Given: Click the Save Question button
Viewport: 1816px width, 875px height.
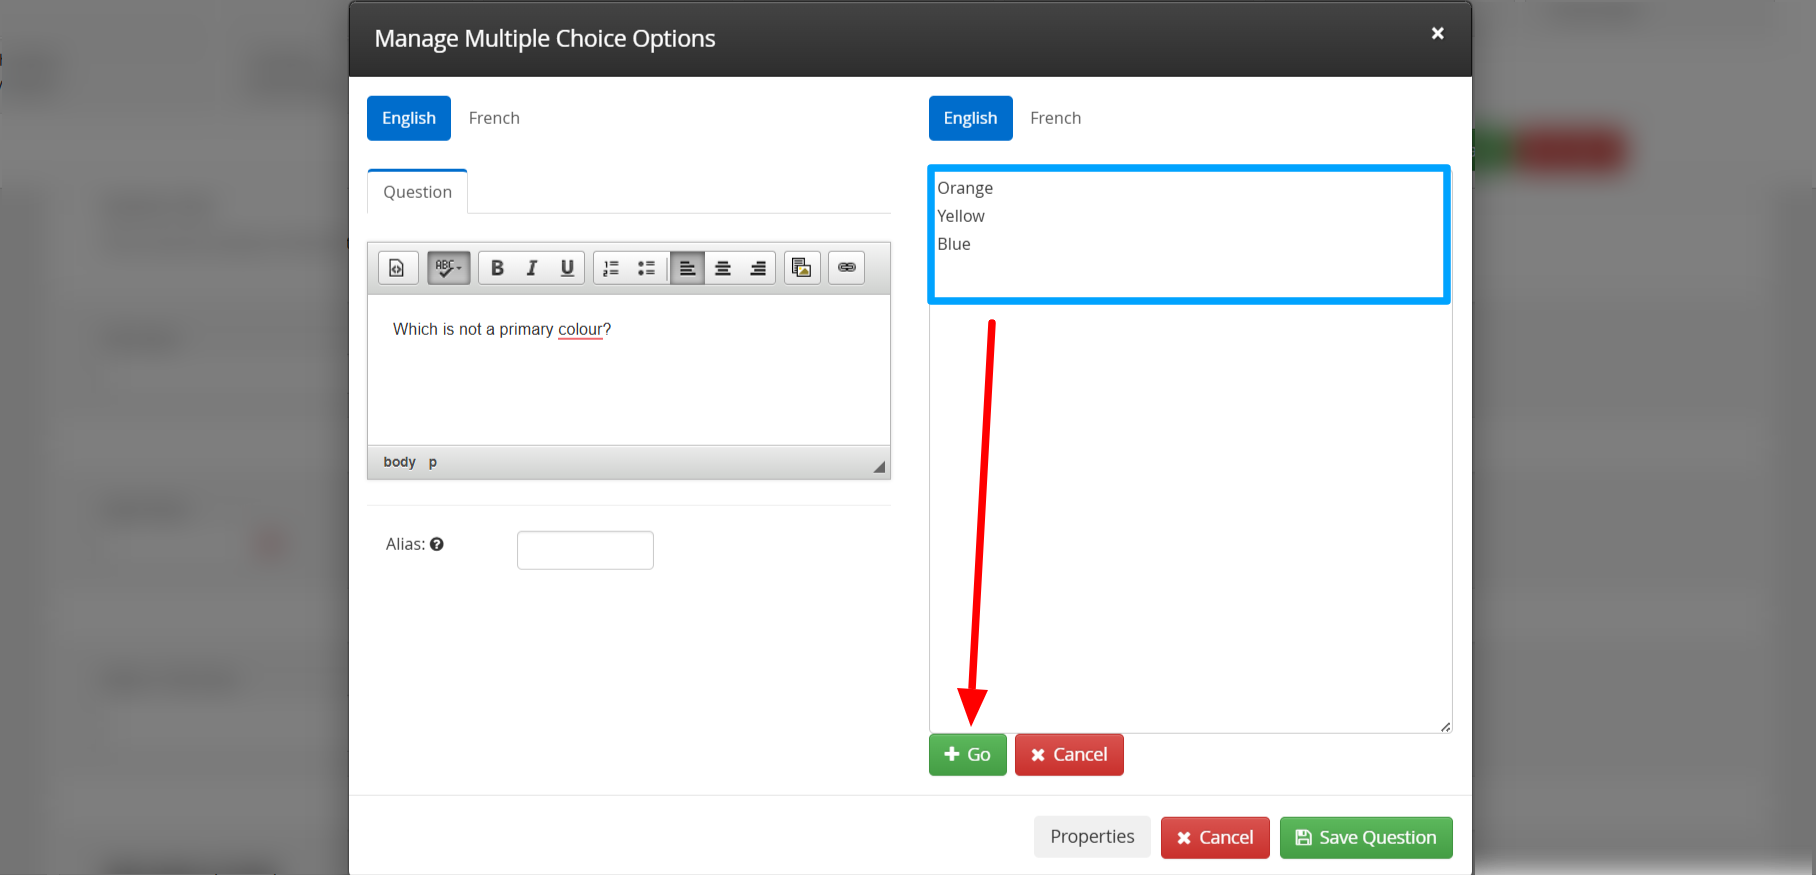Looking at the screenshot, I should [1366, 838].
